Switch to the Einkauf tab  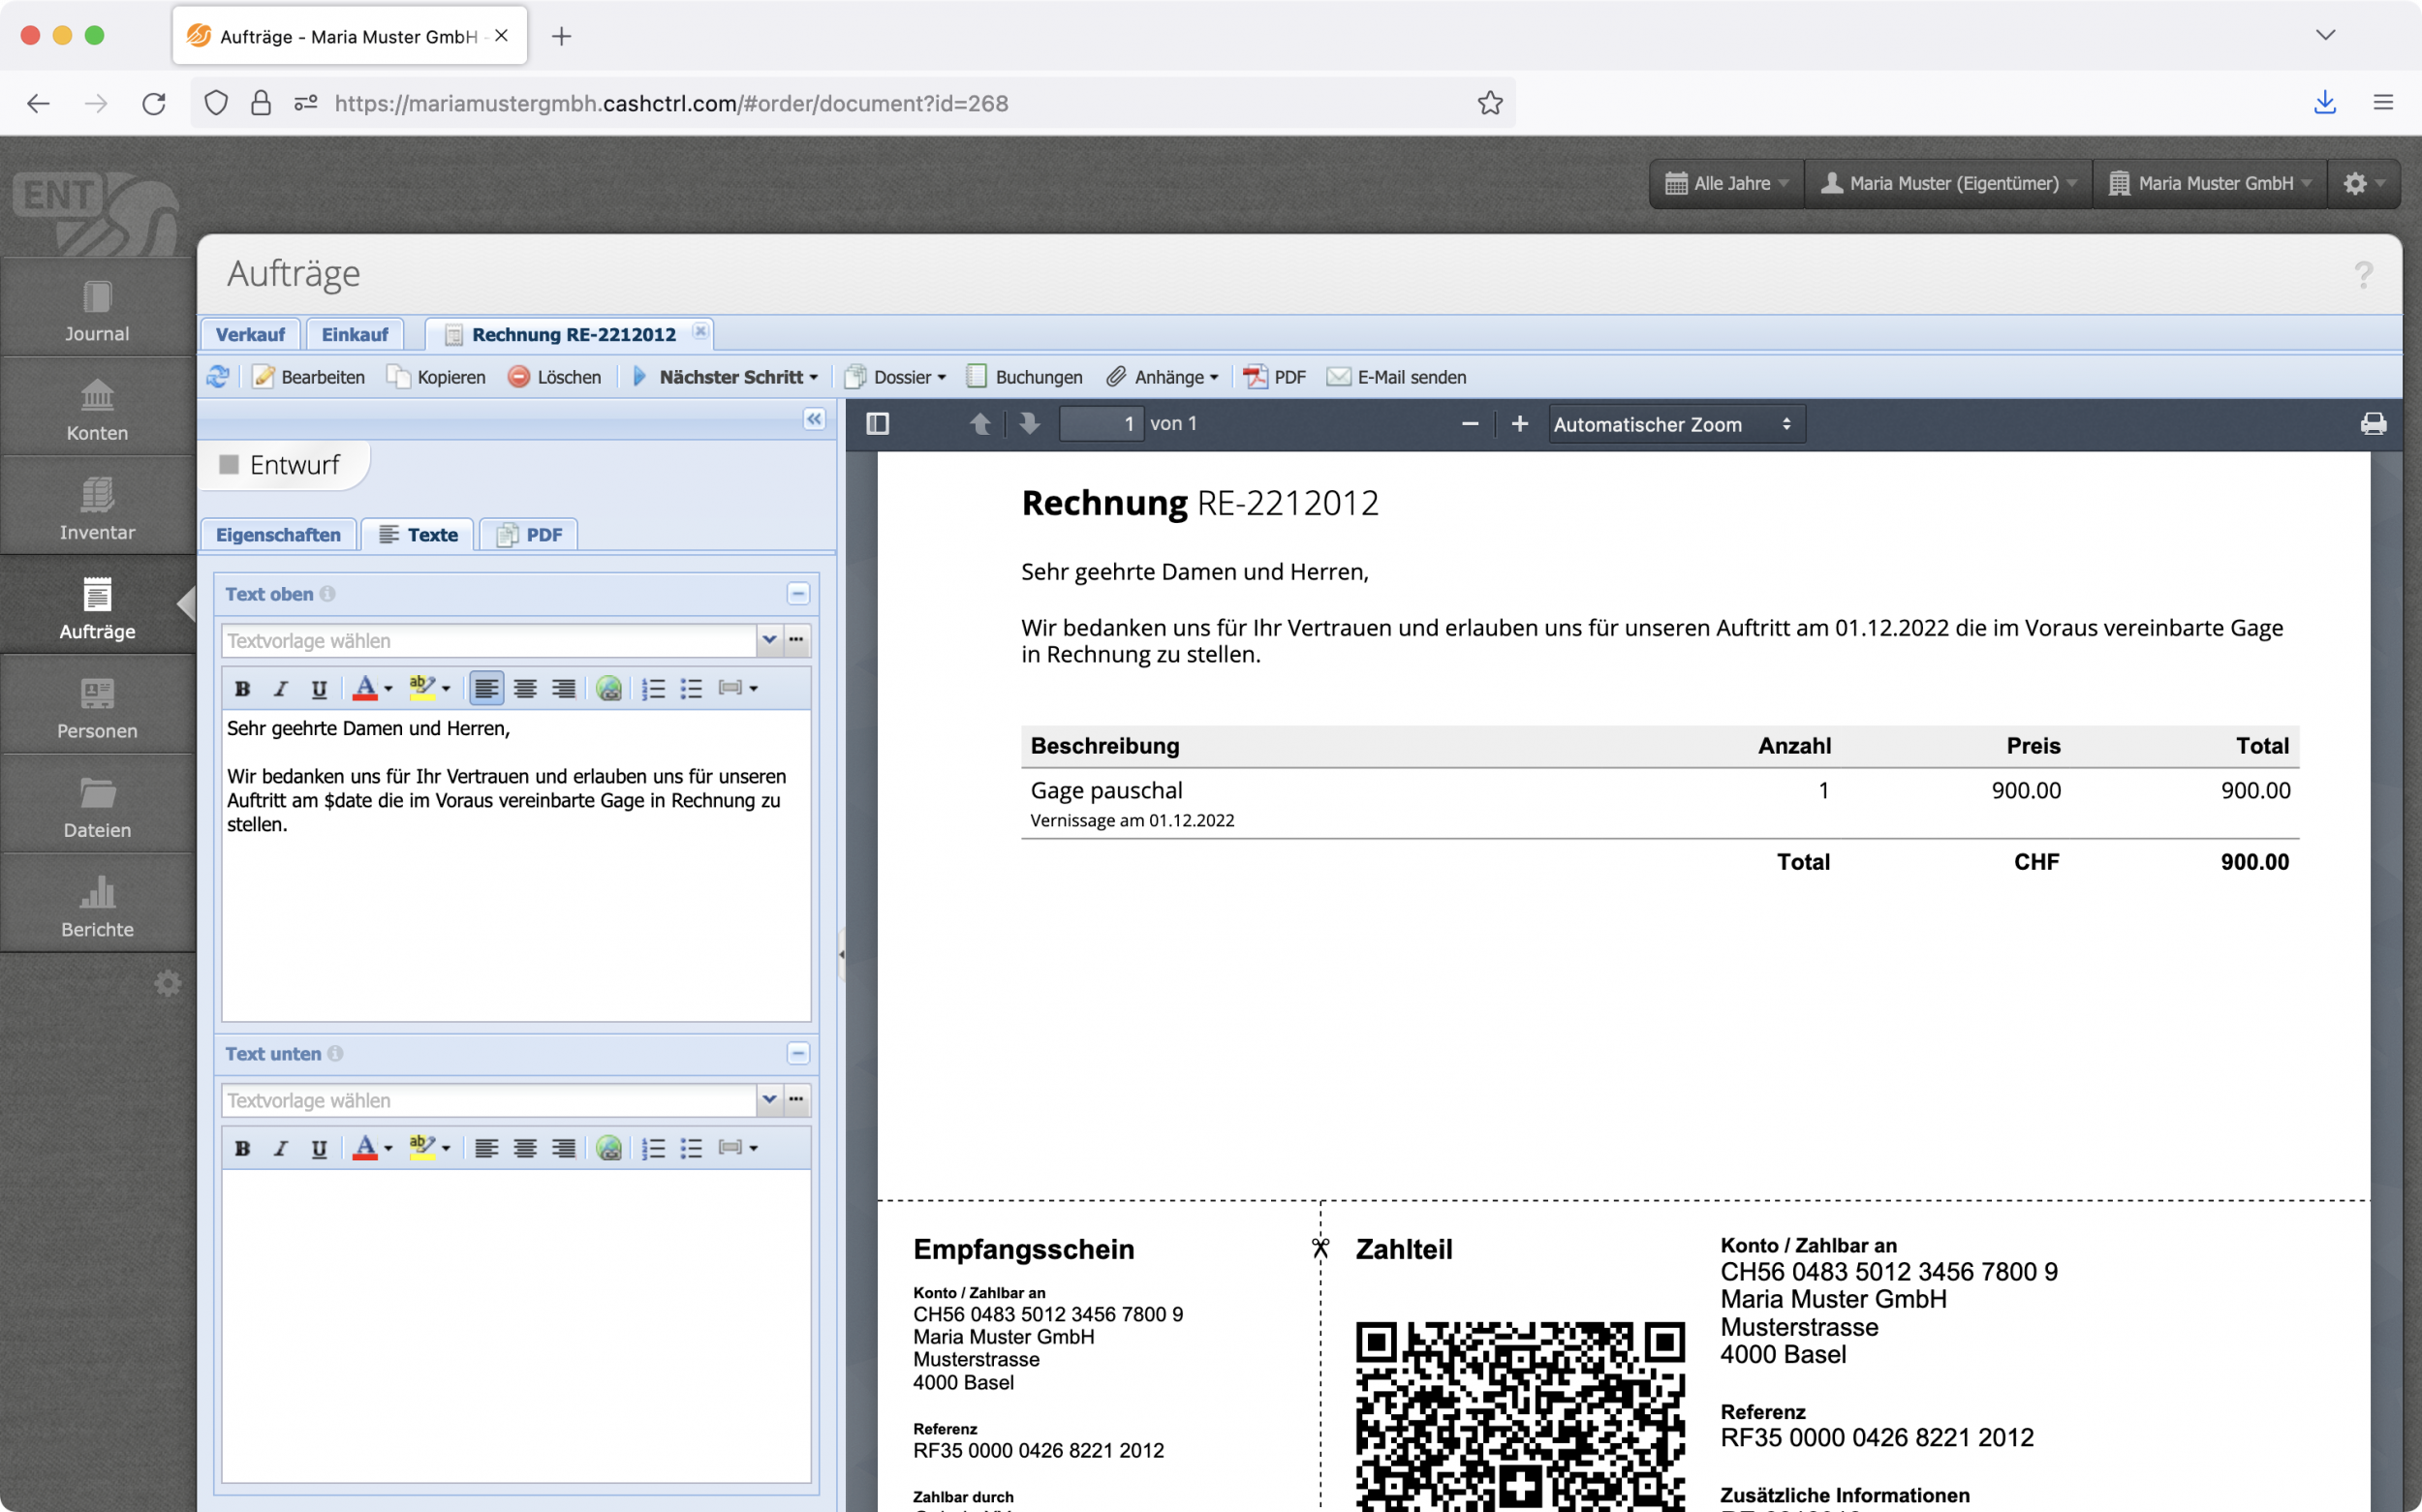coord(354,334)
